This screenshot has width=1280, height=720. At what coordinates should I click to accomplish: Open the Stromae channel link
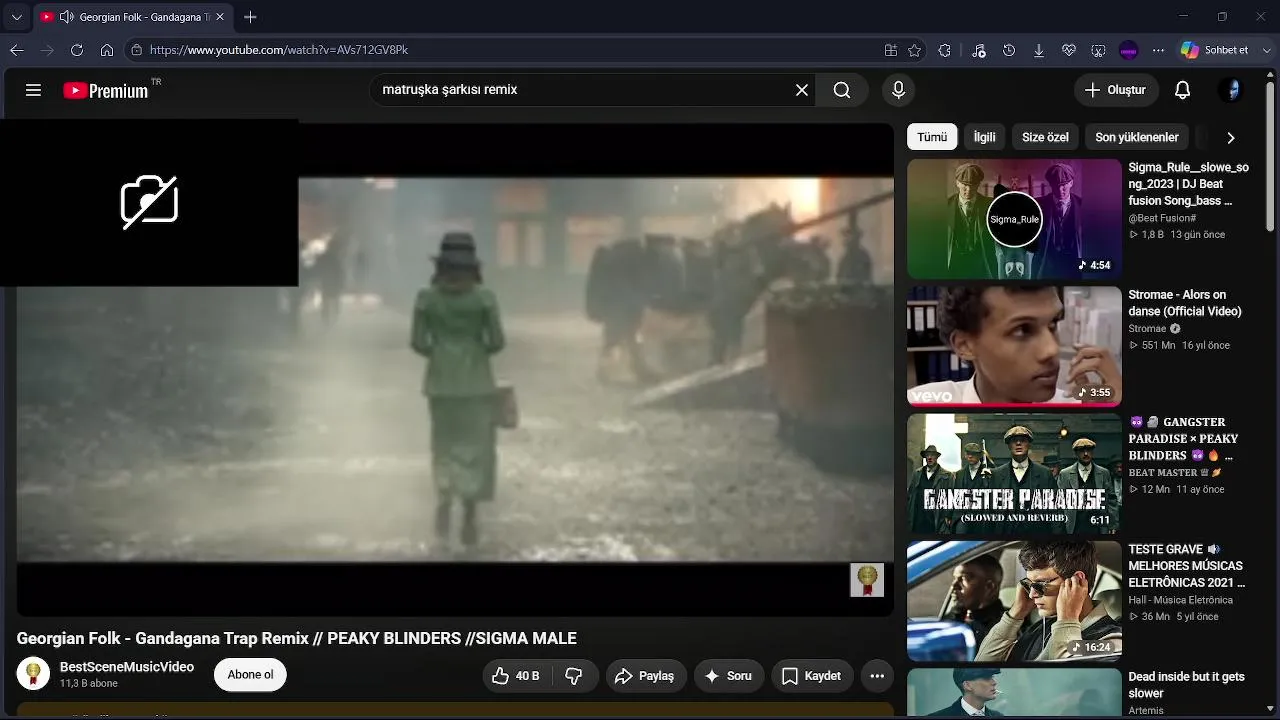[x=1147, y=329]
